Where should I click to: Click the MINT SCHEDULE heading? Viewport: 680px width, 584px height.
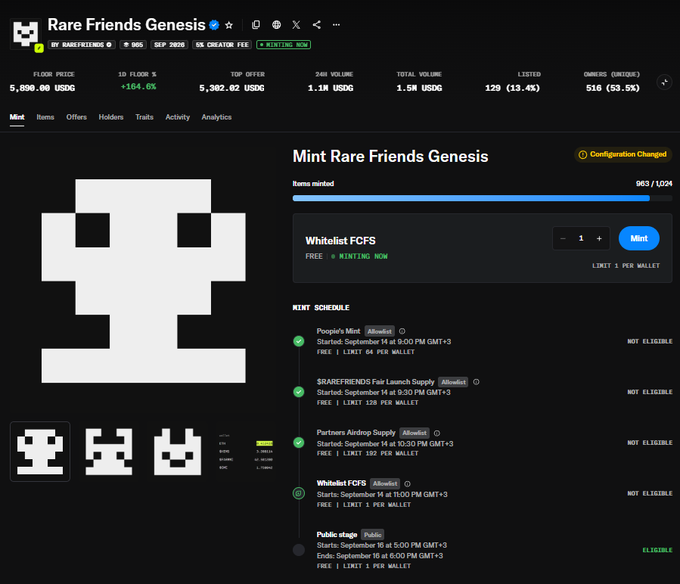[x=321, y=308]
